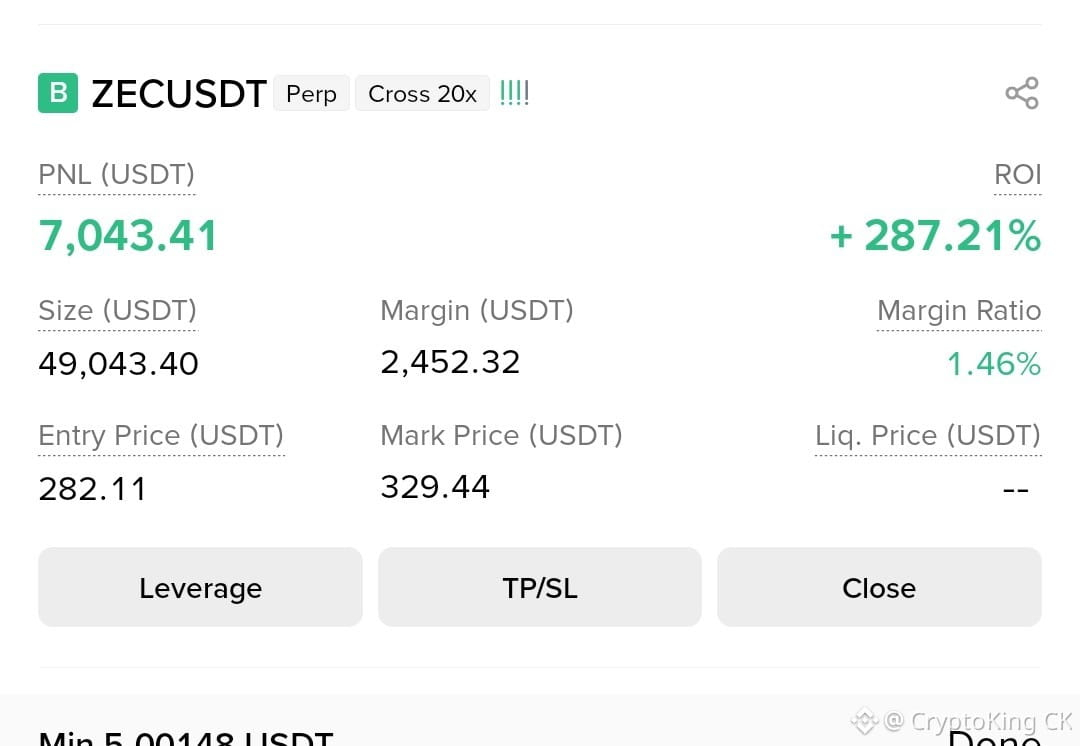Tap the 7,043.41 PNL value
This screenshot has height=746, width=1080.
(128, 236)
